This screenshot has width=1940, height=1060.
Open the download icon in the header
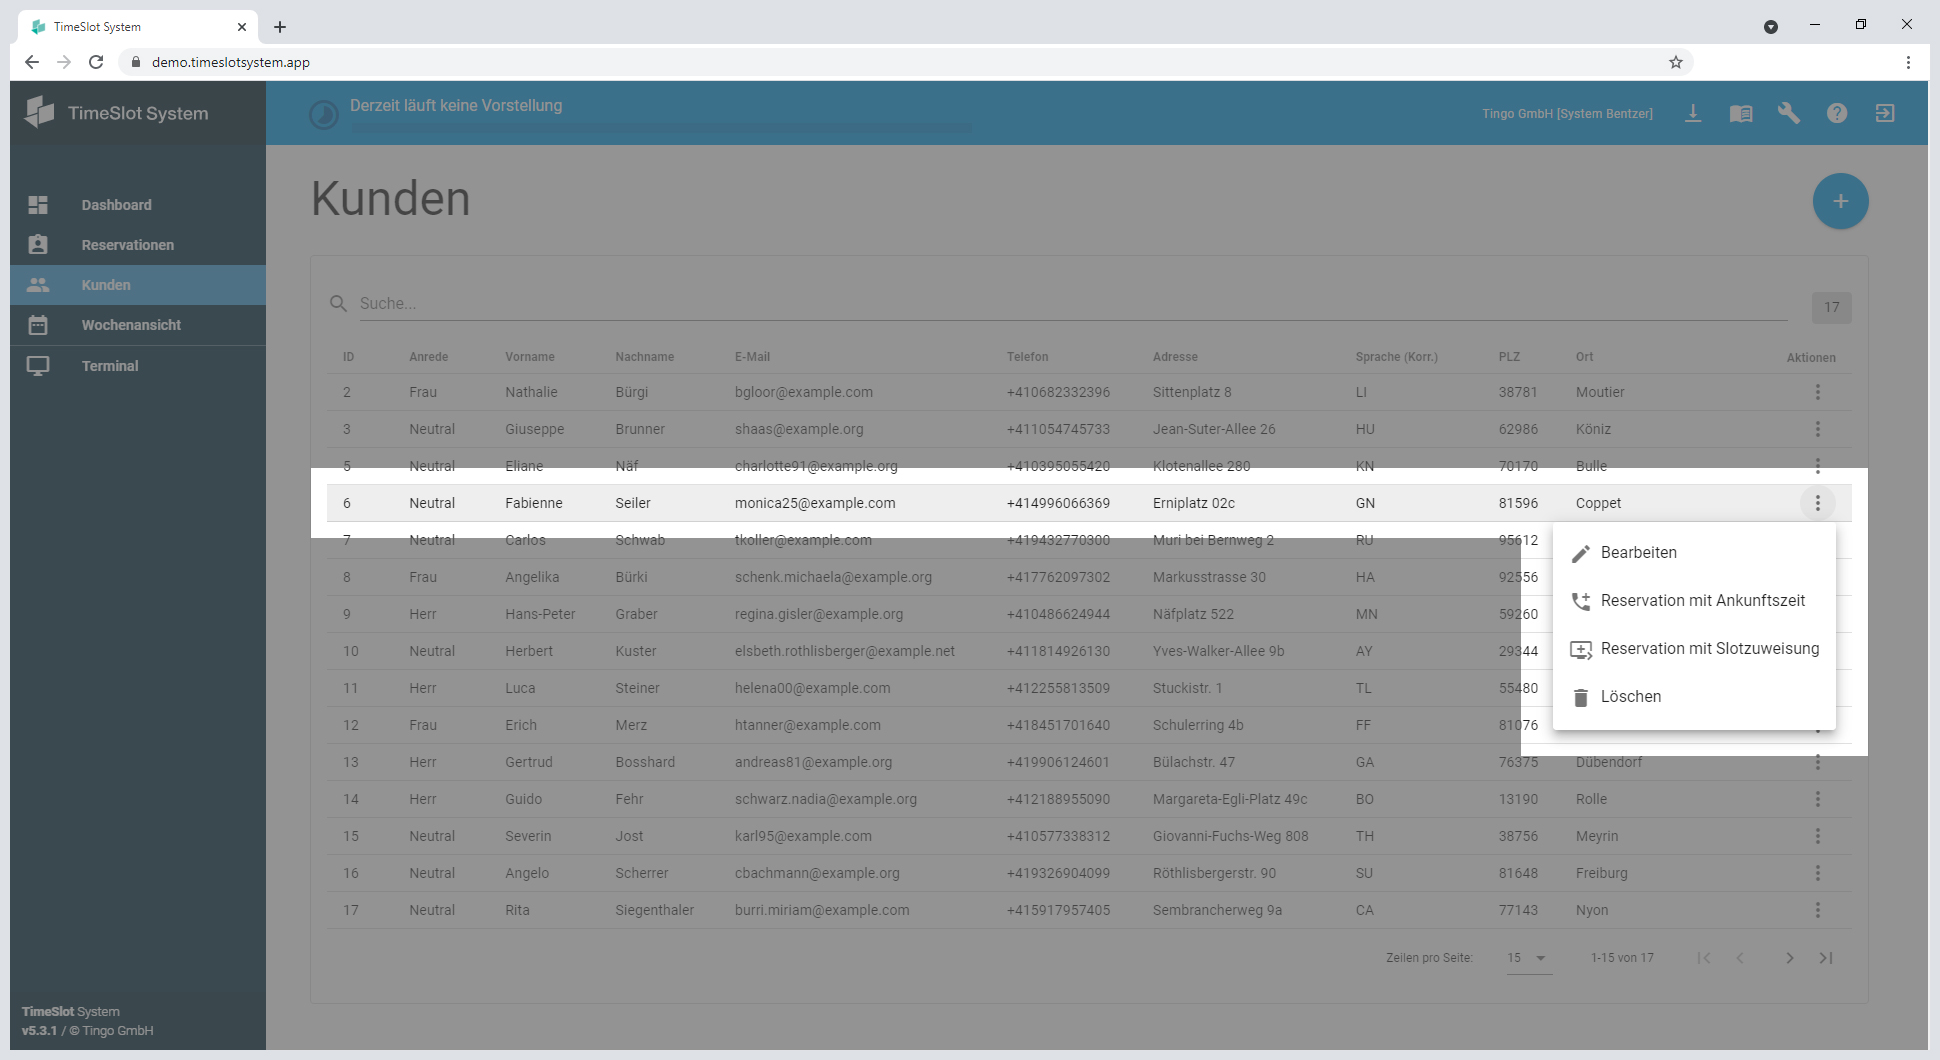coord(1693,113)
